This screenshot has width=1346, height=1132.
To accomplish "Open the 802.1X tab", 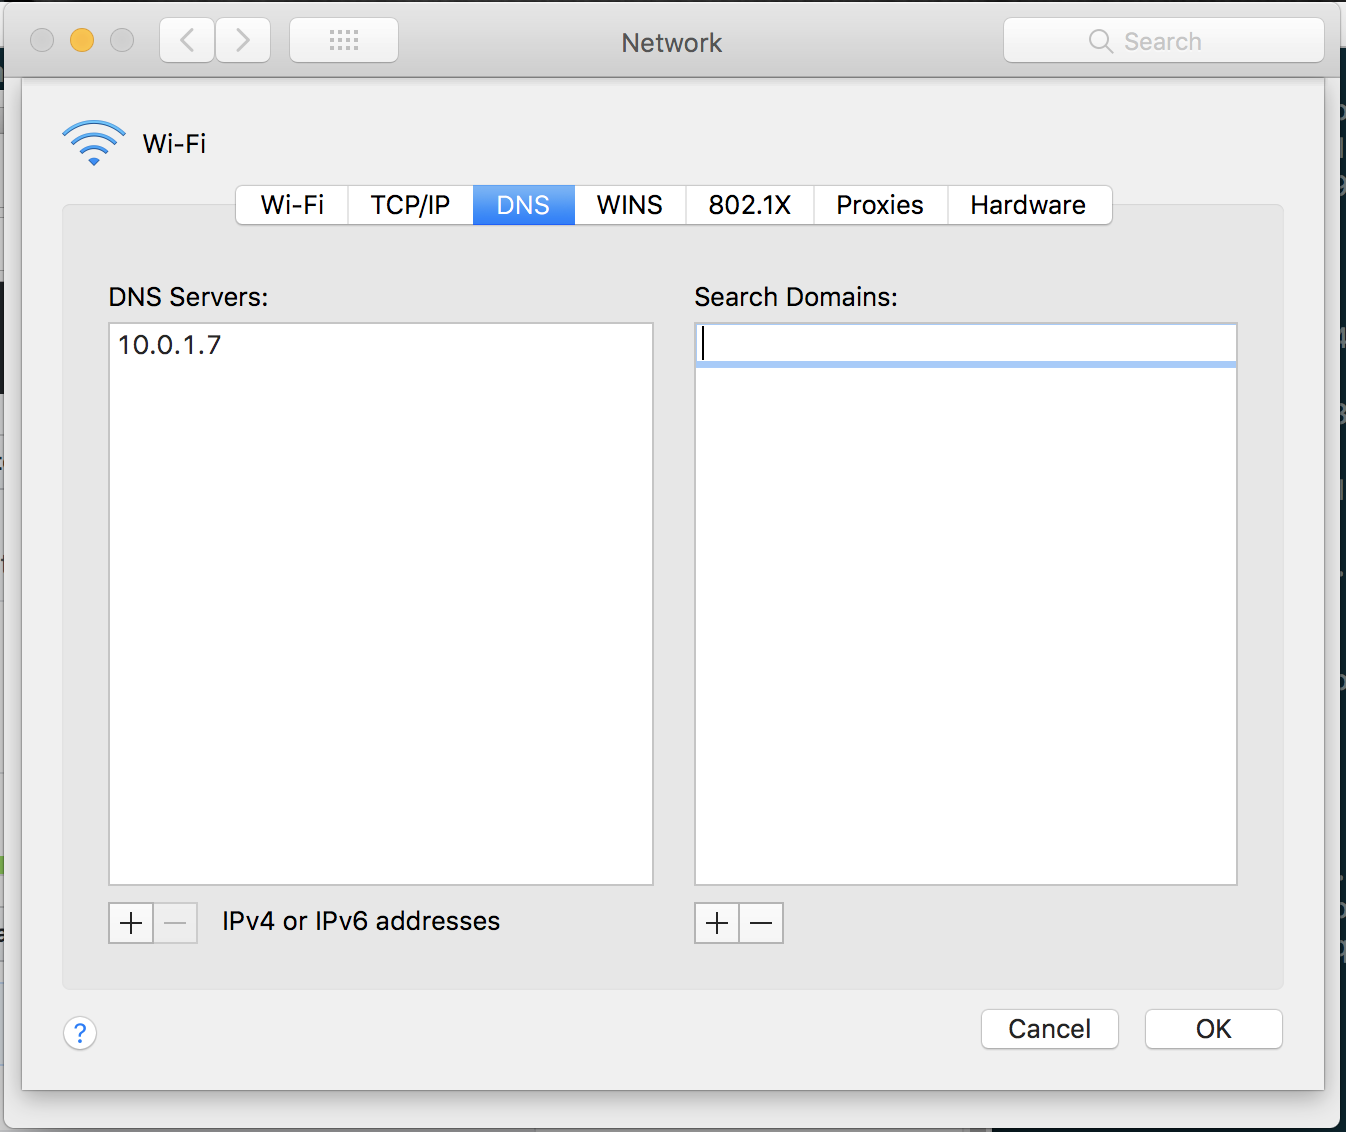I will 750,205.
